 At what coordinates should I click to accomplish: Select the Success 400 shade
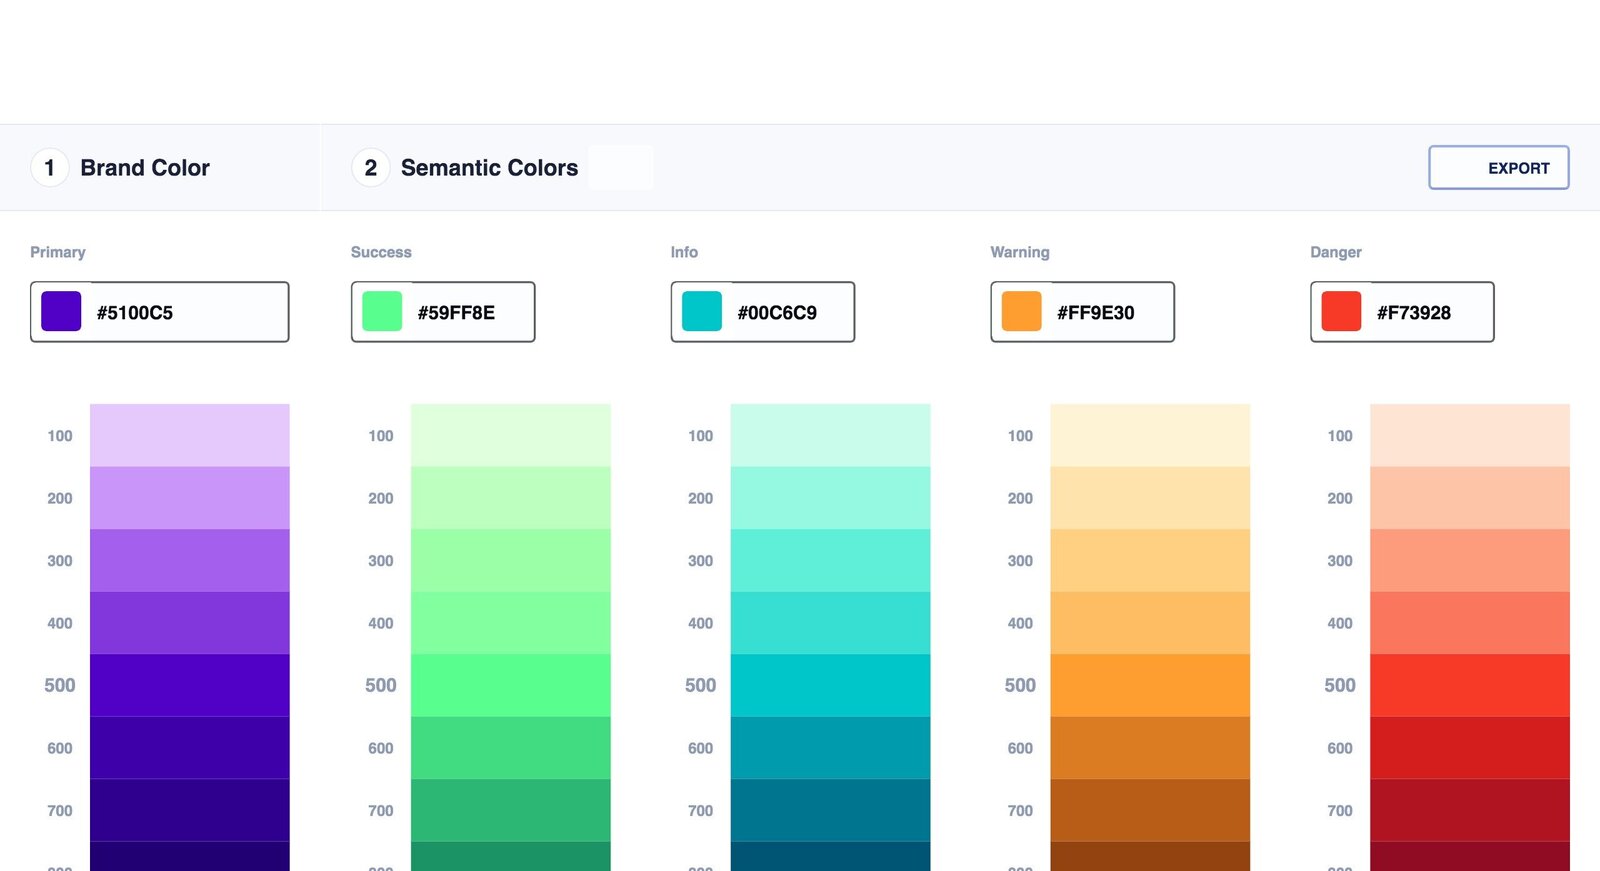tap(511, 623)
